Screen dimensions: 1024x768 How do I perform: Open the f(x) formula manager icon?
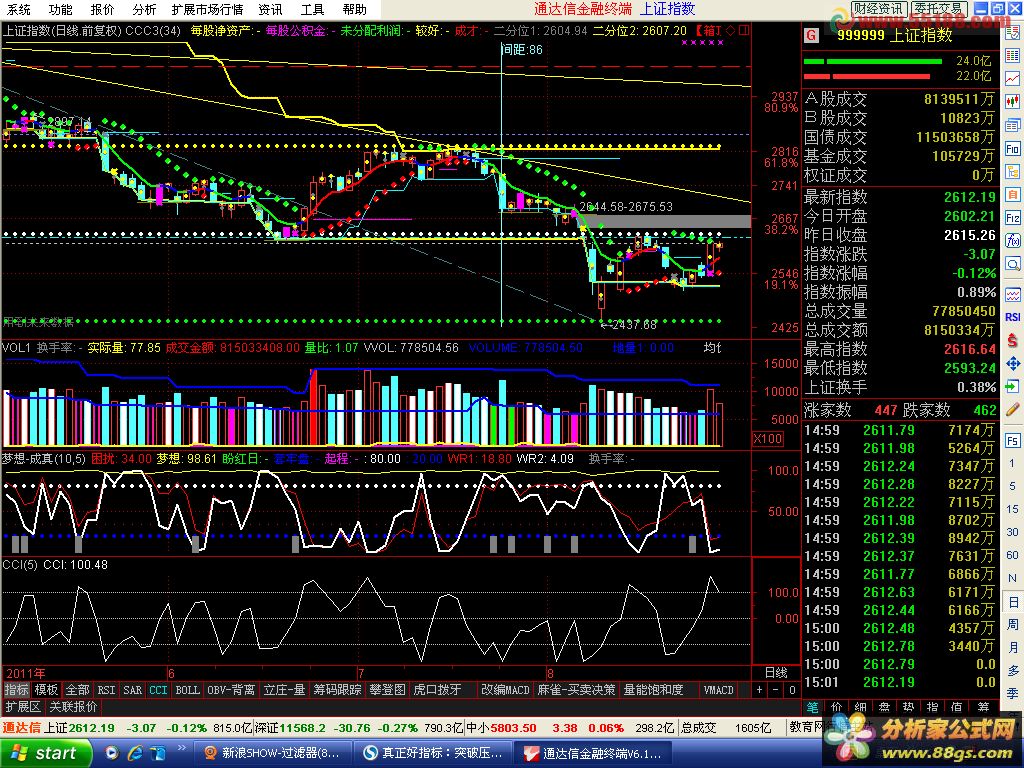point(1013,241)
